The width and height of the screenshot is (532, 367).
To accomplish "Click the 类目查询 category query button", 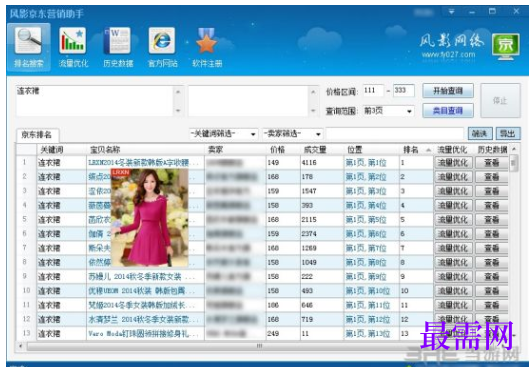I will 448,111.
